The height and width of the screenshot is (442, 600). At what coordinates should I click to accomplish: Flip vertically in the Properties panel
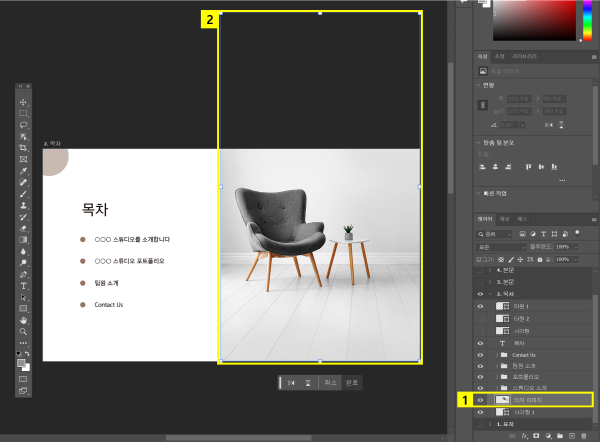pyautogui.click(x=561, y=125)
